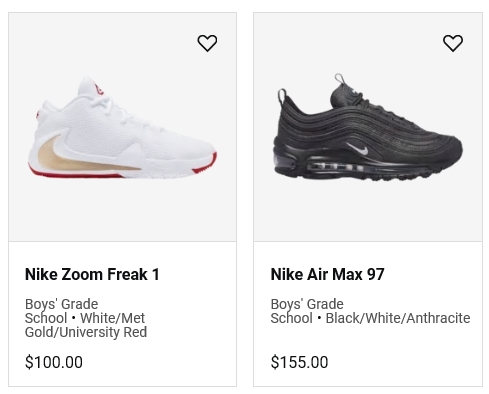Viewport: 489px width, 394px height.
Task: Click the tongue loop on the Air Max 97
Action: tap(339, 79)
